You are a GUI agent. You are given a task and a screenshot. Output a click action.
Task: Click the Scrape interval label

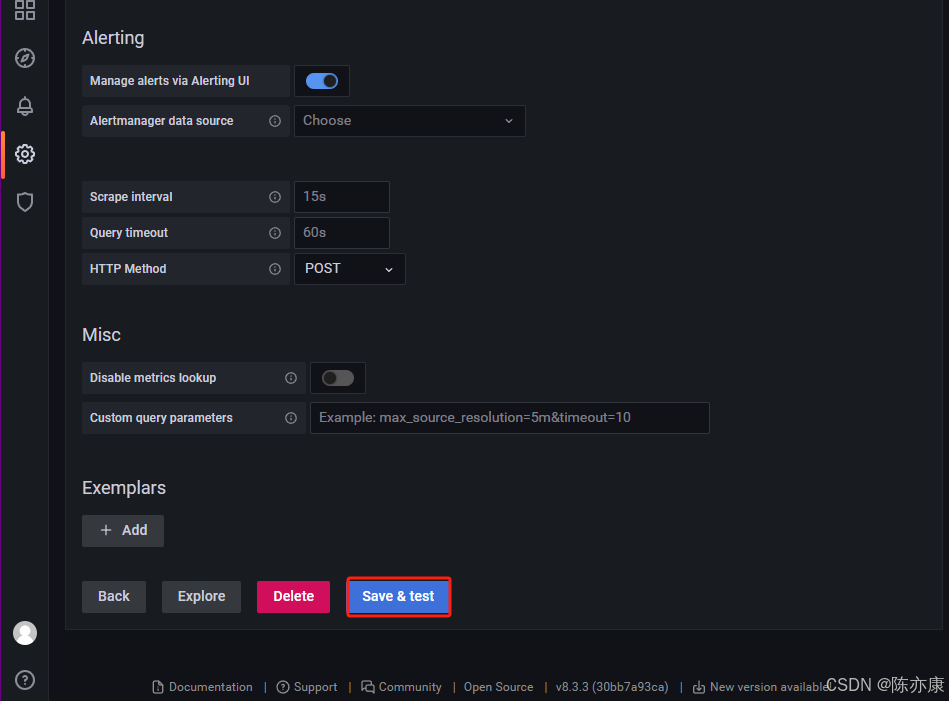click(x=131, y=197)
